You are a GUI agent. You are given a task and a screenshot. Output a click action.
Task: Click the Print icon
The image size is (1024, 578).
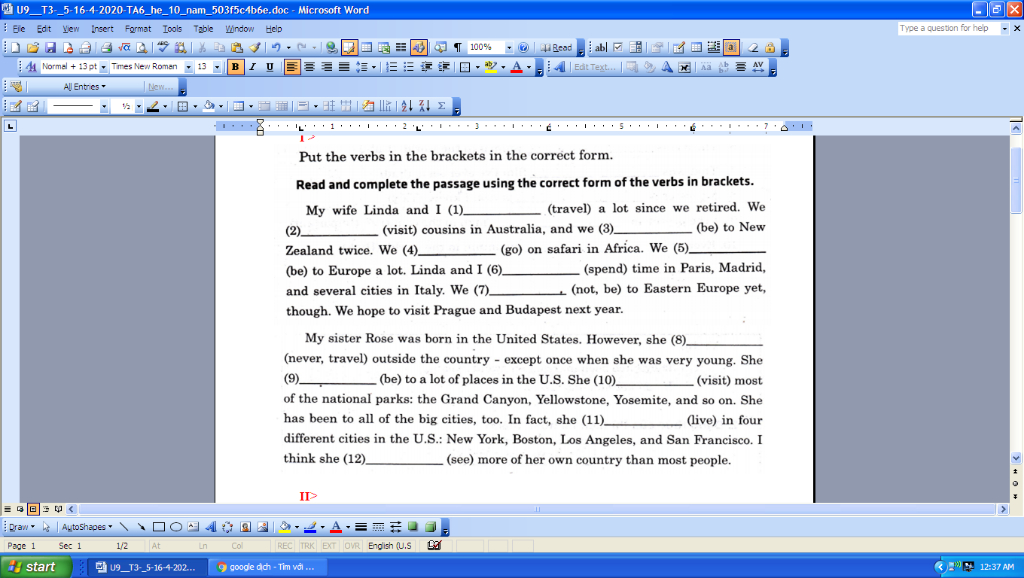(x=106, y=48)
